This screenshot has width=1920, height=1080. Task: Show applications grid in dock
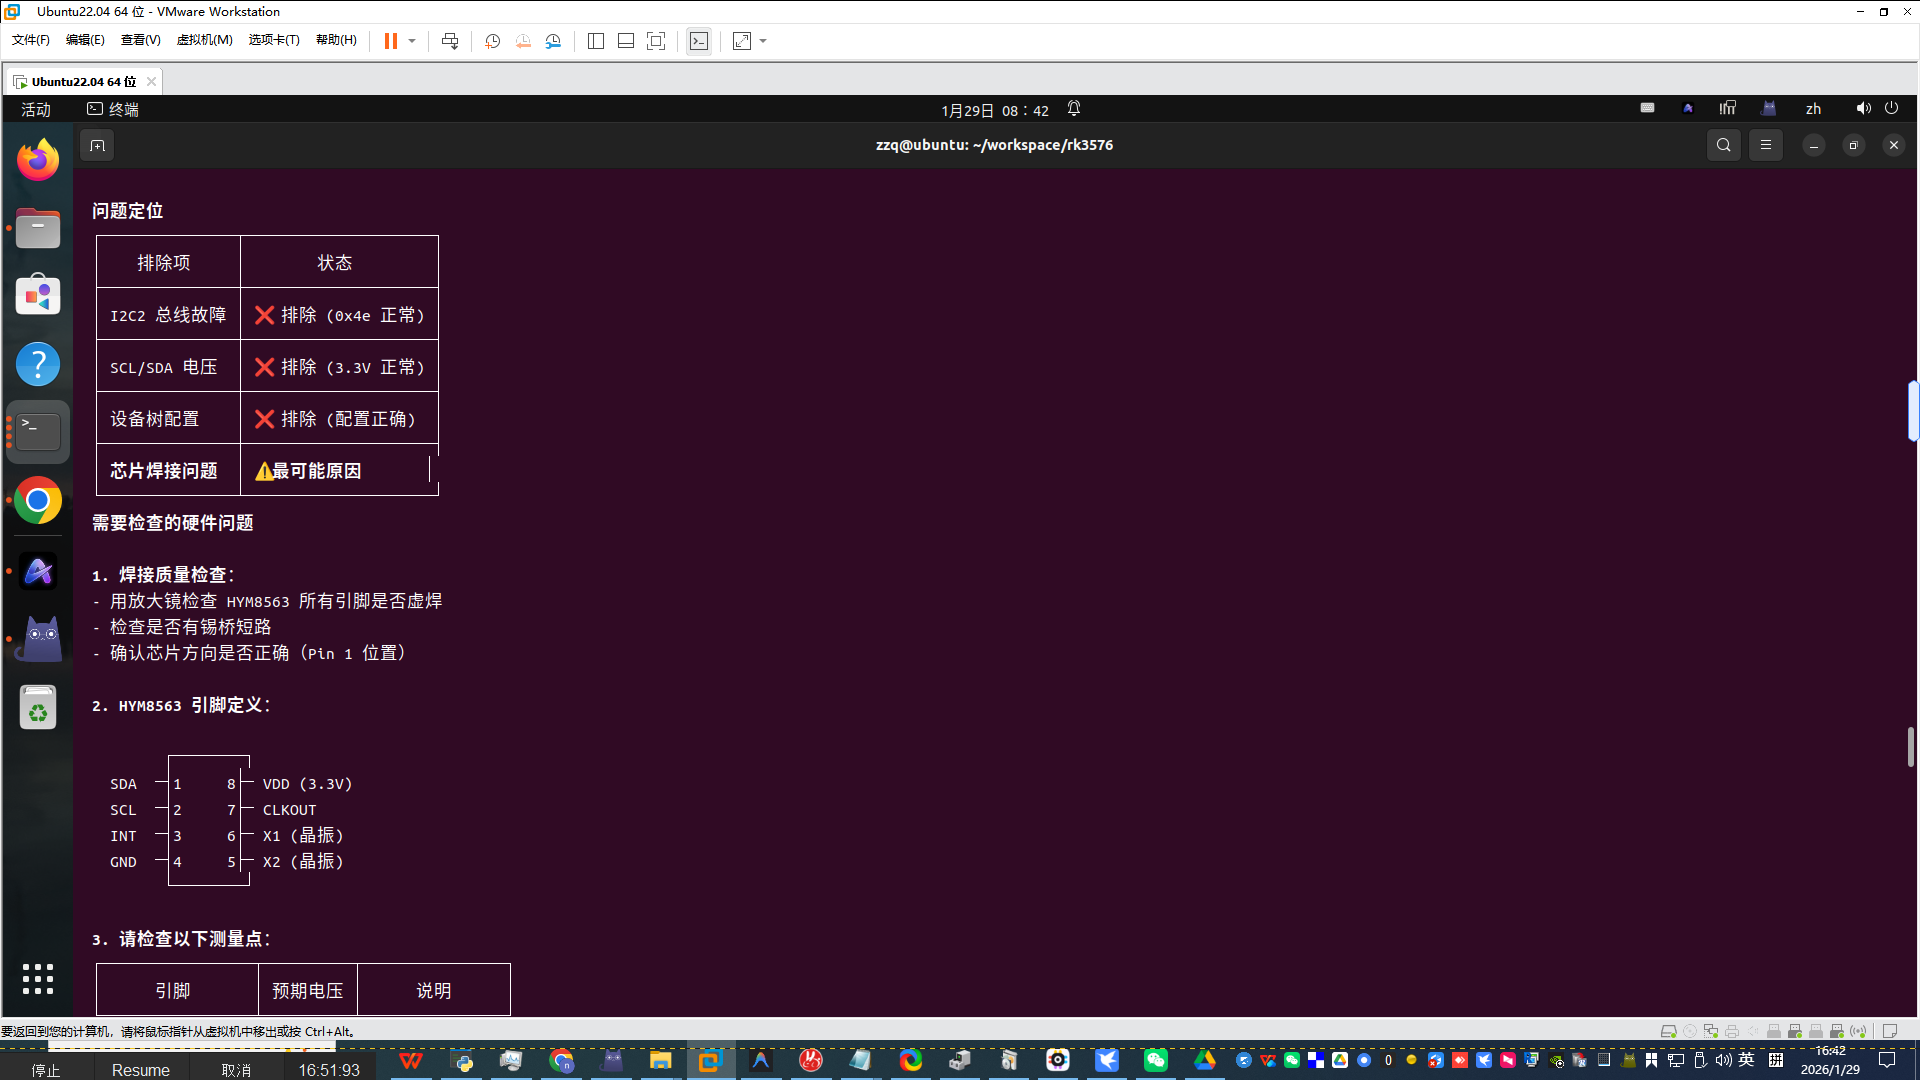pyautogui.click(x=38, y=979)
